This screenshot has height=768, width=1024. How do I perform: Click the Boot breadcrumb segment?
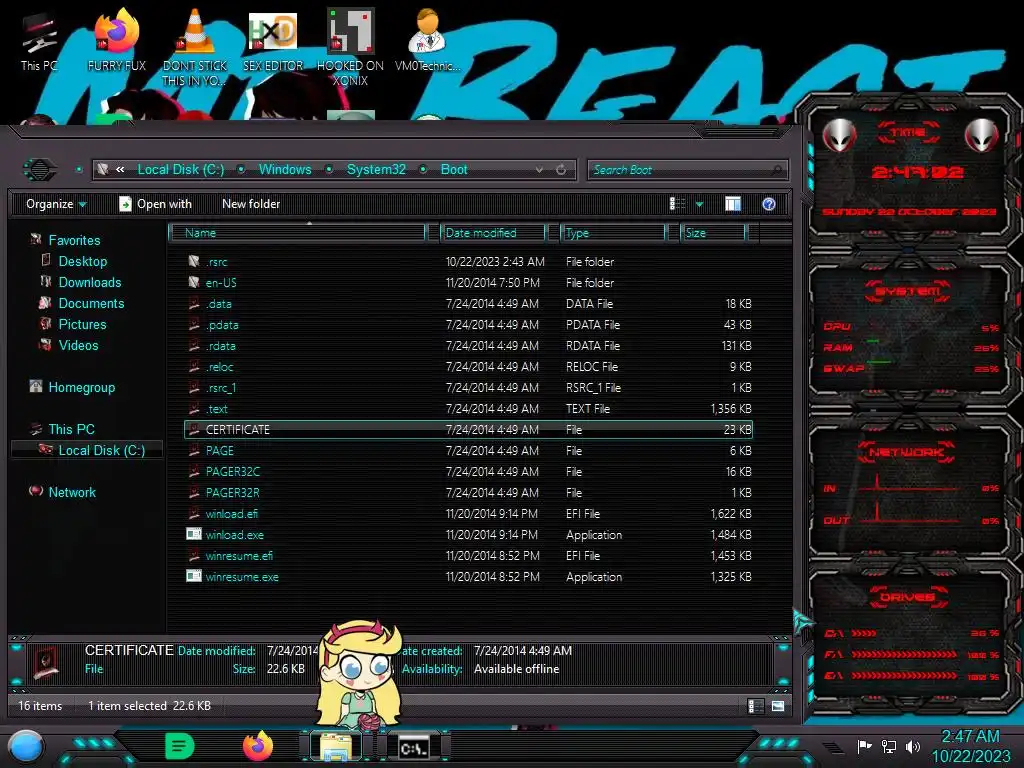[454, 170]
